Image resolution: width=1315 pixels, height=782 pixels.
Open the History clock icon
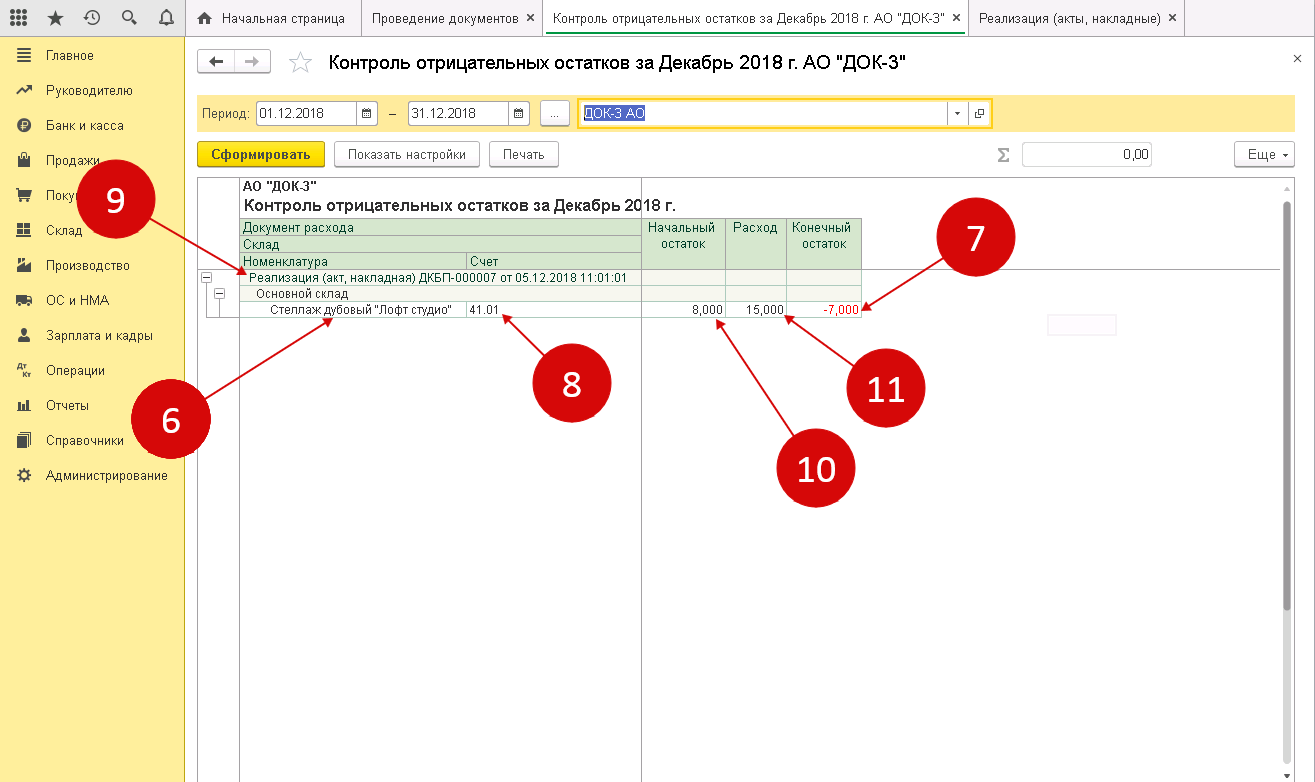coord(92,18)
